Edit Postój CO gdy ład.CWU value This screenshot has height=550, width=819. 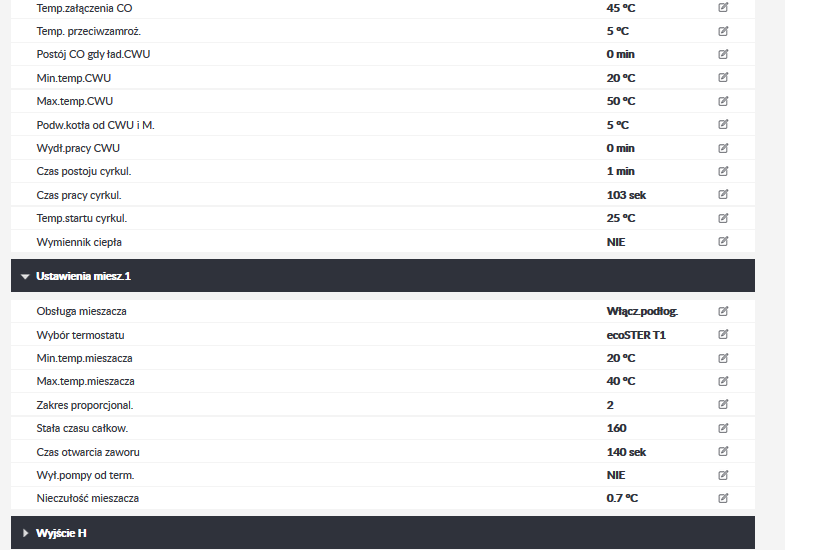click(723, 54)
